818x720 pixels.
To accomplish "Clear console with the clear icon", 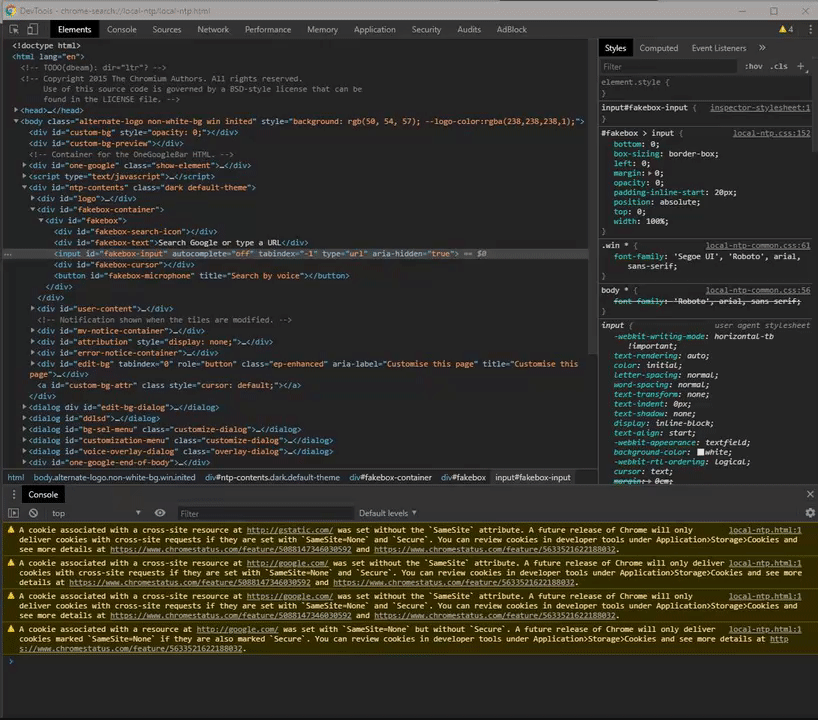I will [x=33, y=513].
